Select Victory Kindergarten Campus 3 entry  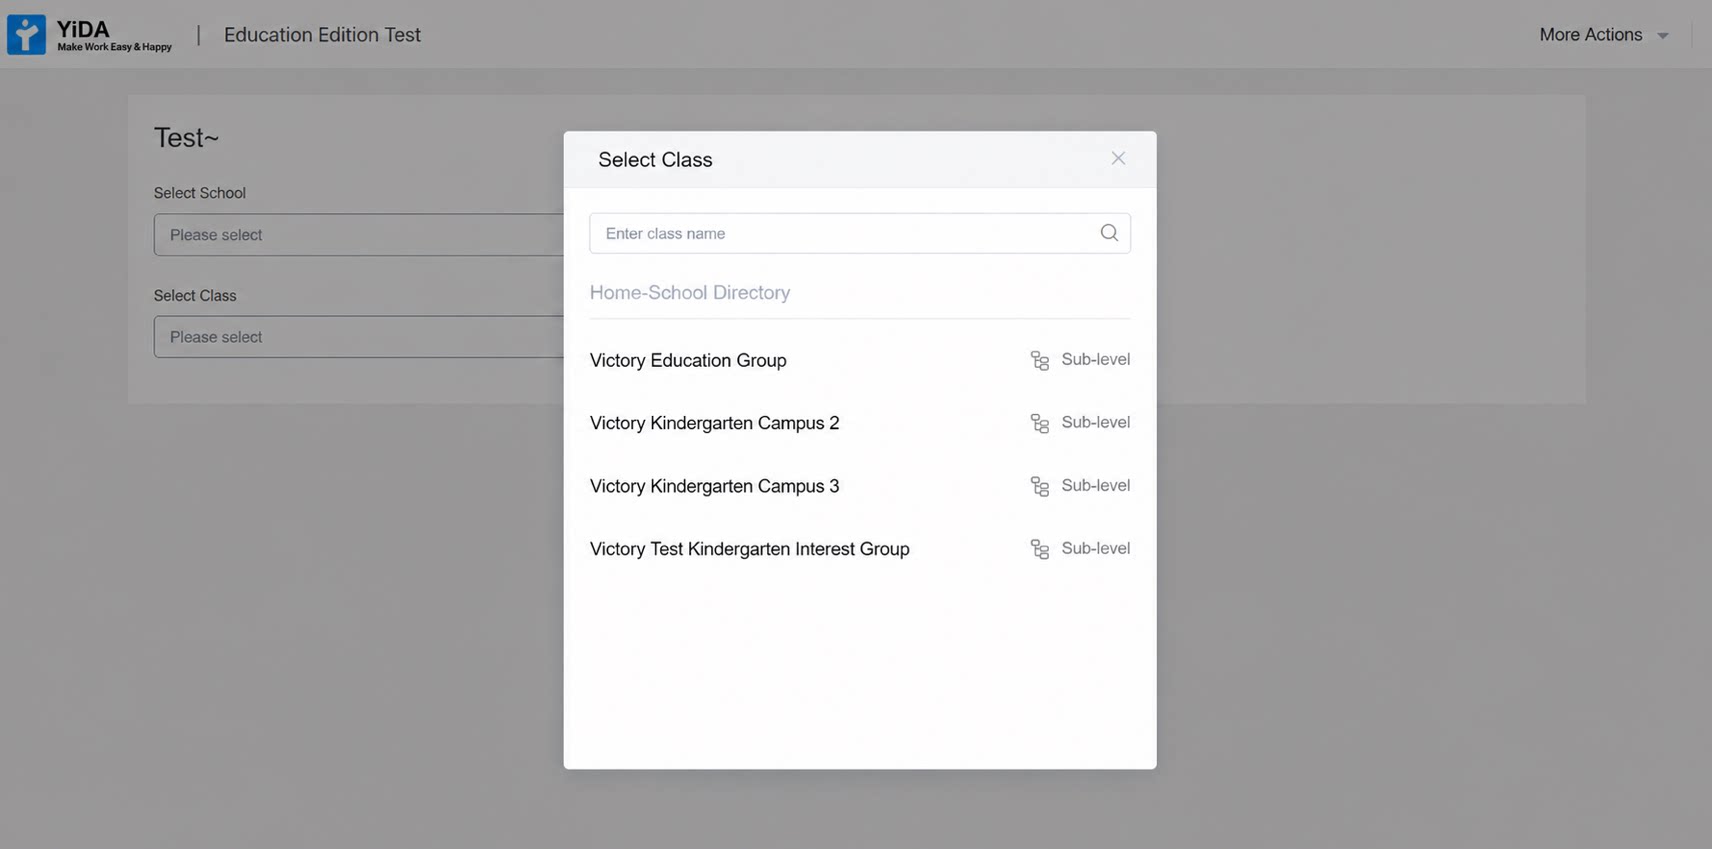714,486
